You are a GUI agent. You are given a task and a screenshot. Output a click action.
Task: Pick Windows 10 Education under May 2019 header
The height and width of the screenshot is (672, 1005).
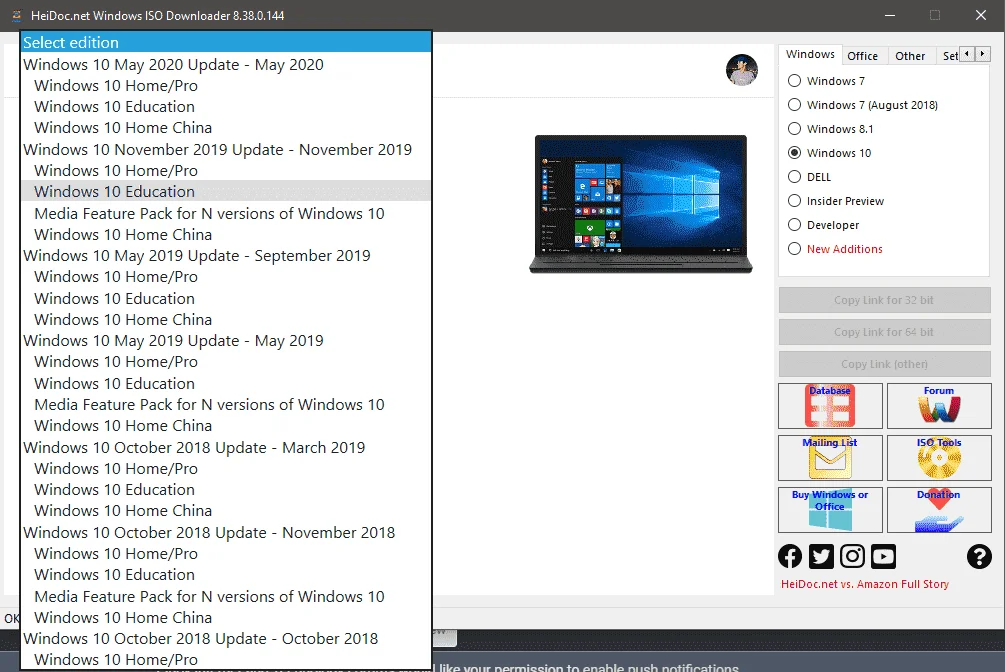226,383
